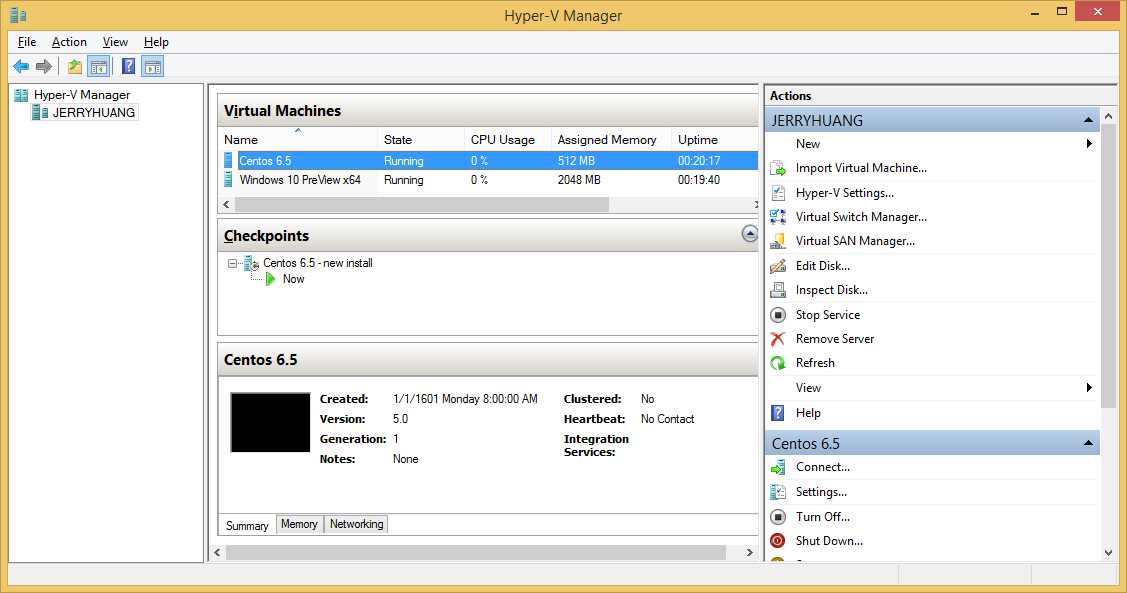Click scroll-down arrow of Actions pane
The height and width of the screenshot is (593, 1127).
point(1108,553)
